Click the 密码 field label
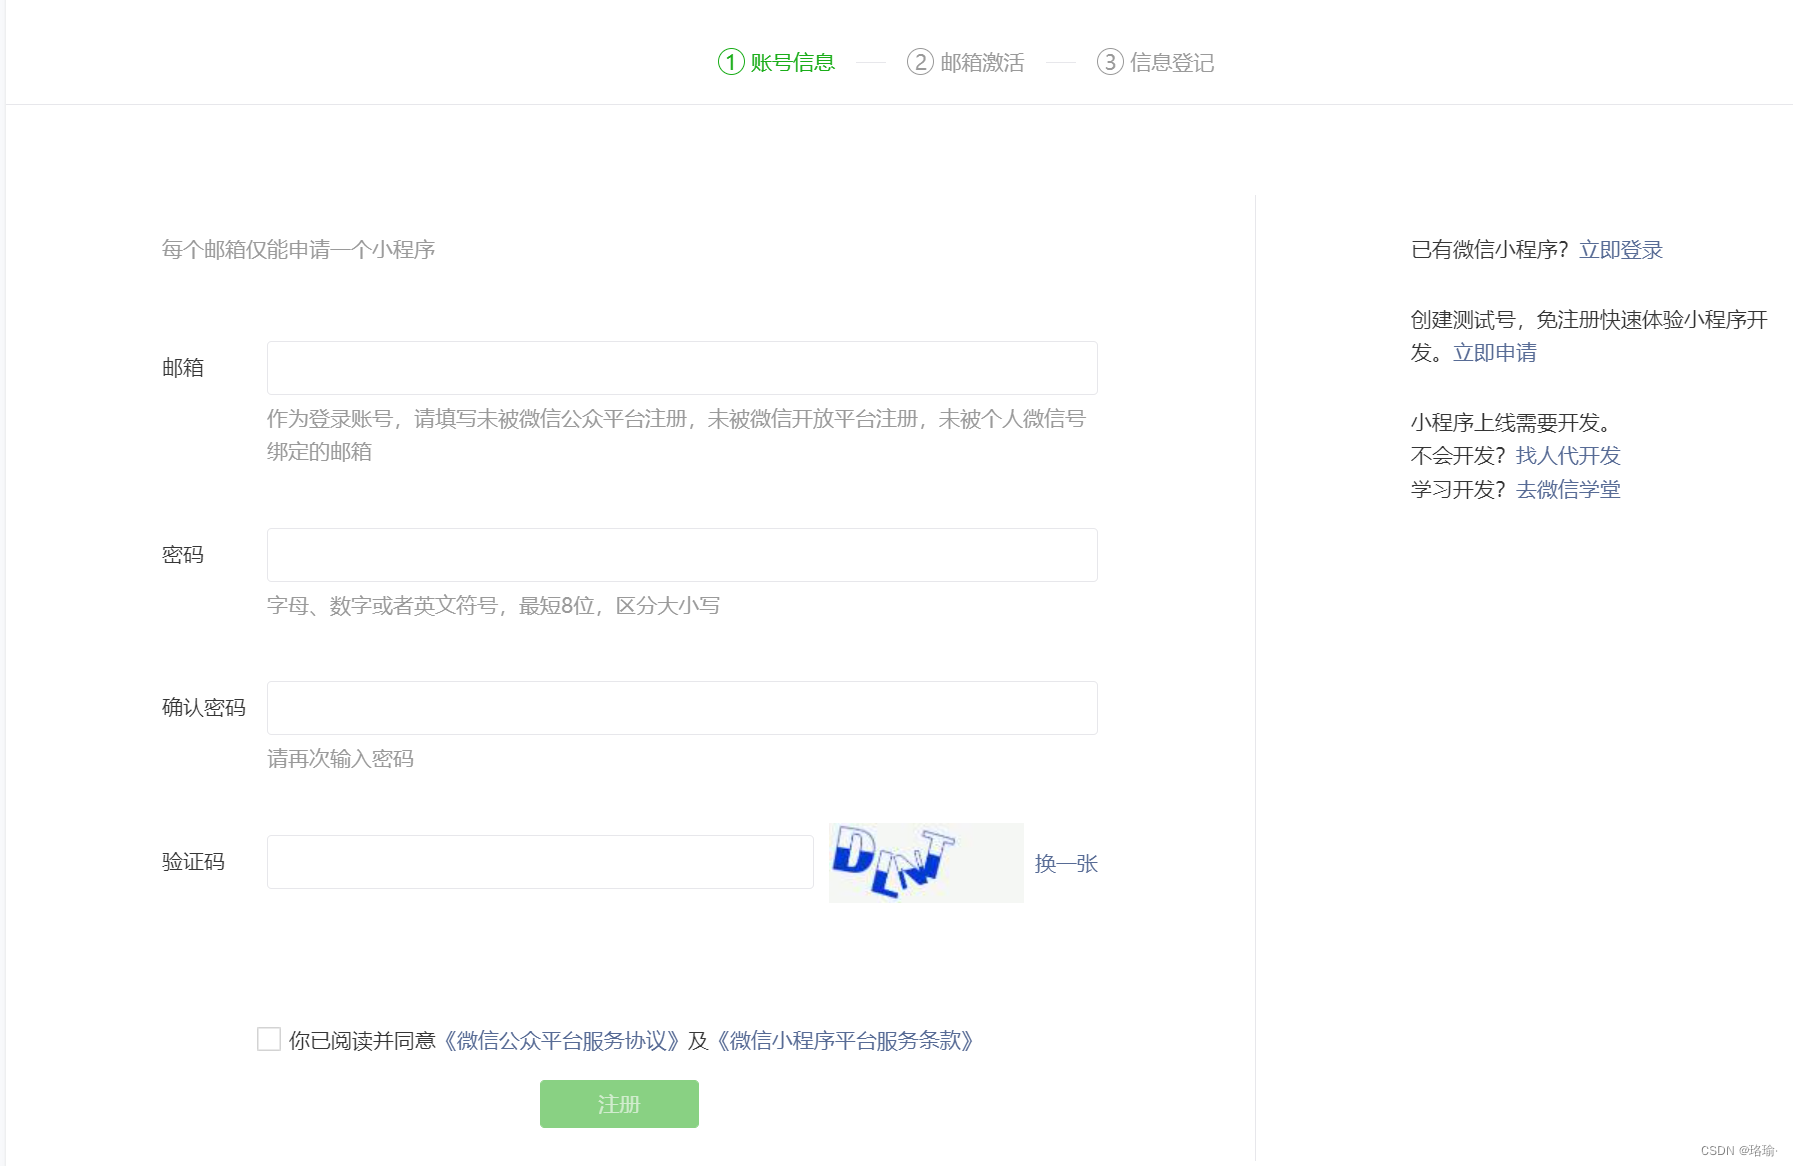 [183, 555]
